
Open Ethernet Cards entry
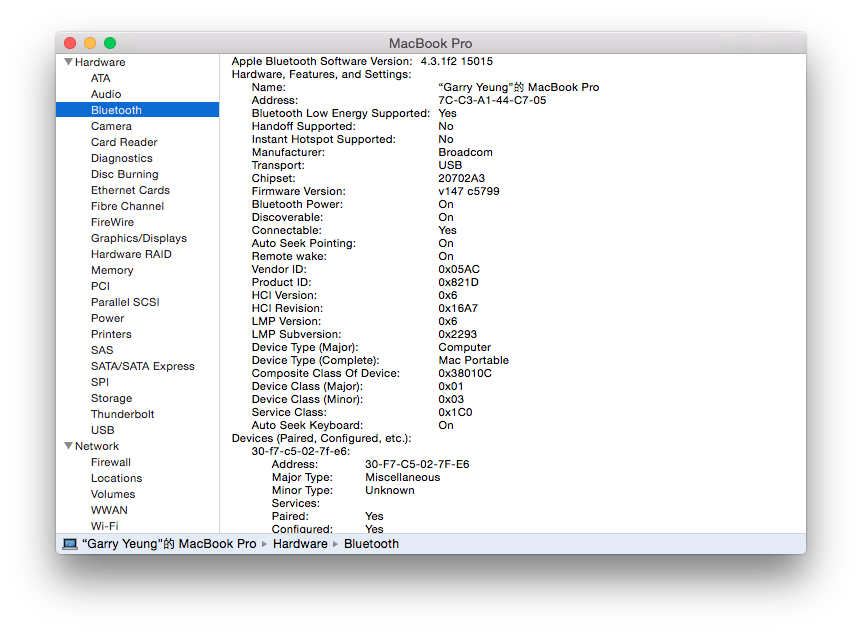click(x=130, y=190)
